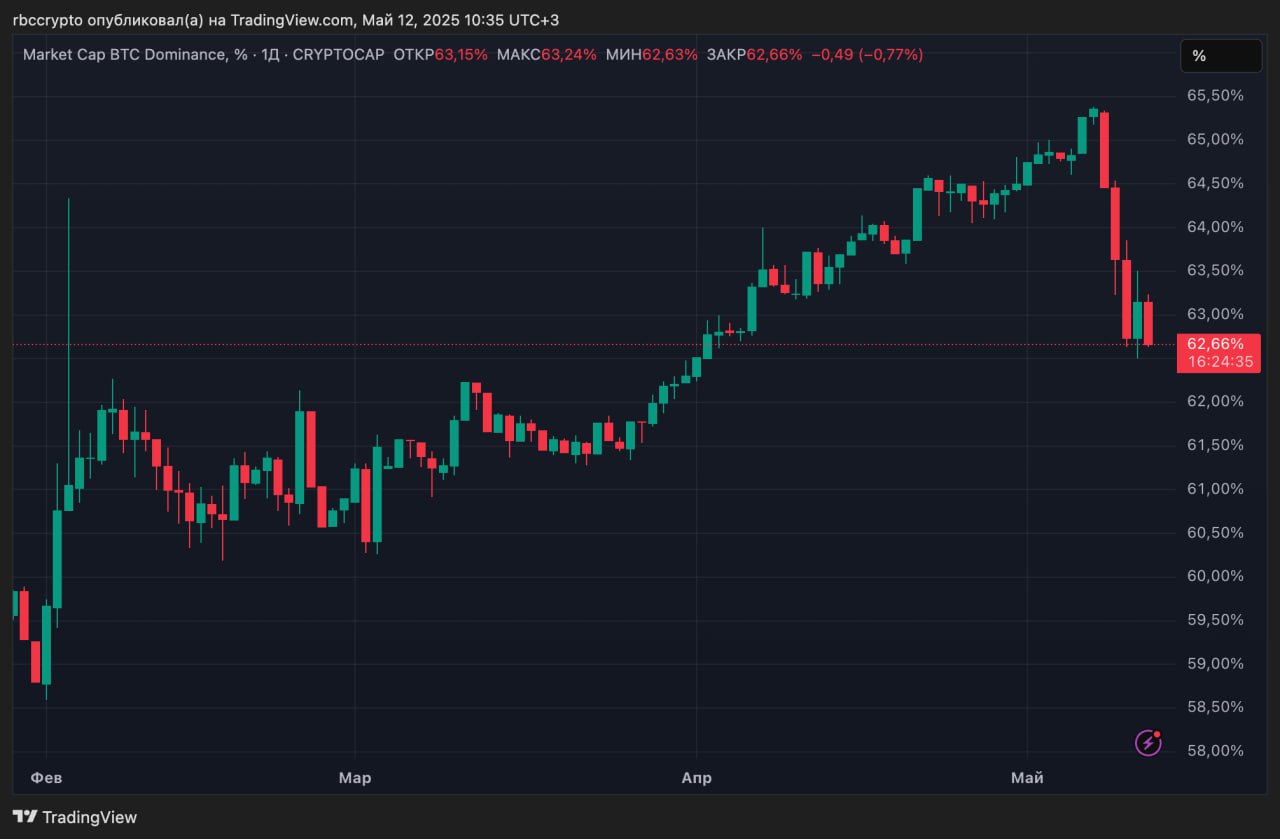Click the purple lightning bolt icon
Image resolution: width=1280 pixels, height=839 pixels.
coord(1148,743)
